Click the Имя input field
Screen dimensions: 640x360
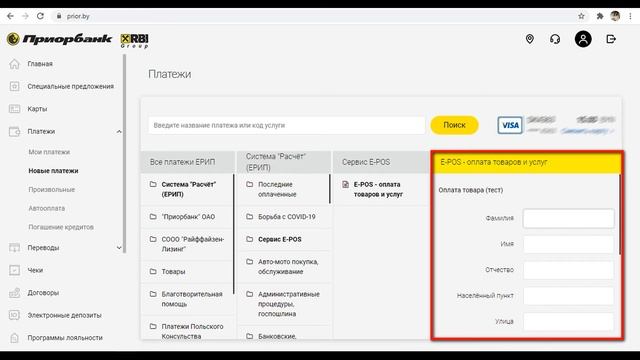pos(568,244)
